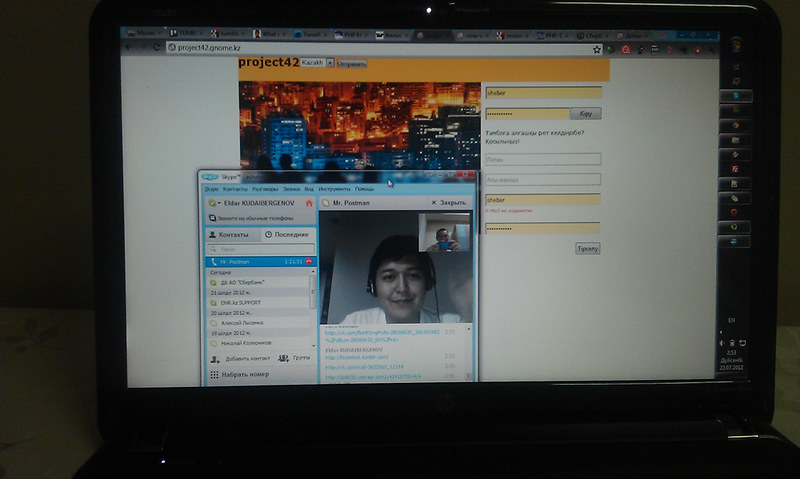800x479 pixels.
Task: Click the city night banner image
Action: [360, 125]
